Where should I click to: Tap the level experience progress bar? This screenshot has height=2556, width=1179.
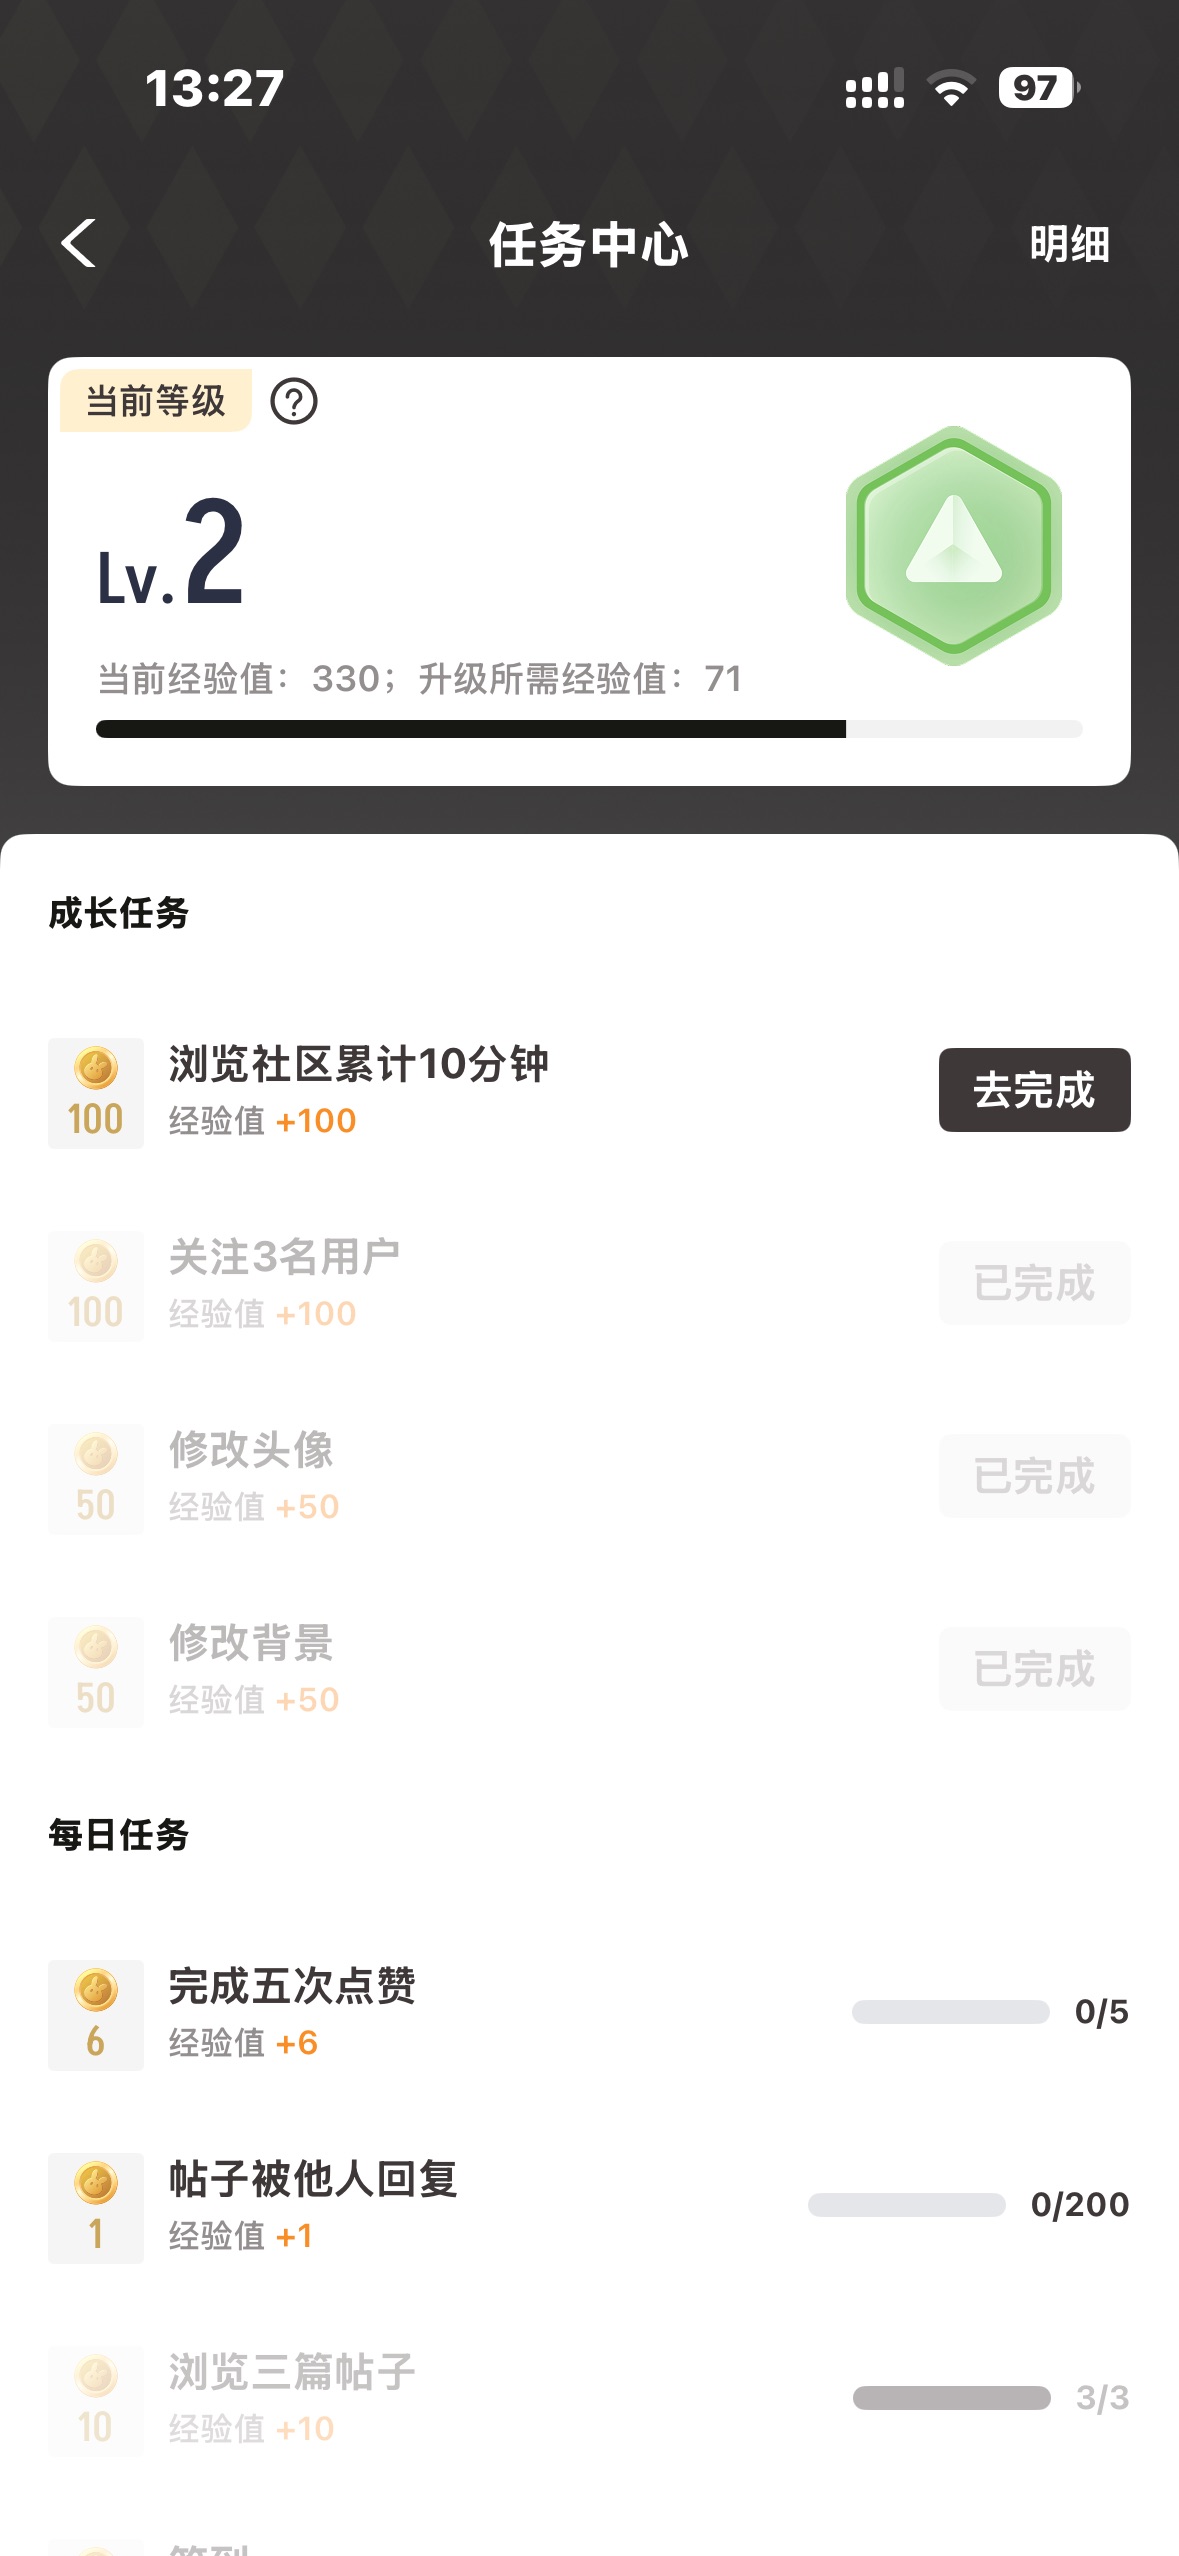pos(588,729)
